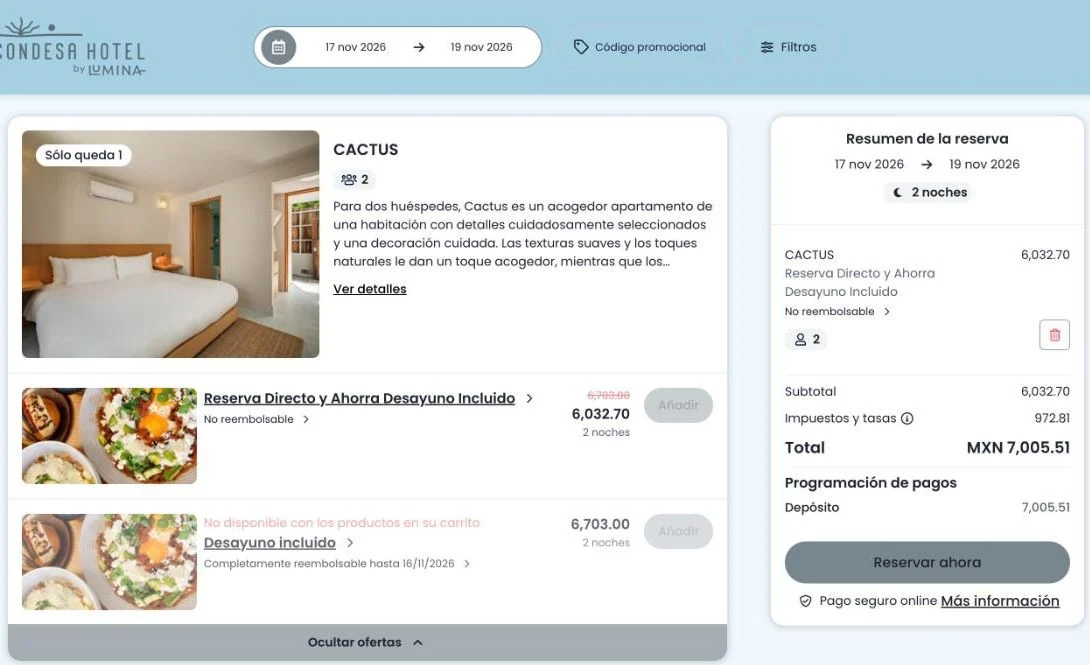
Task: Open the CACTUS bedroom photo
Action: pyautogui.click(x=170, y=244)
